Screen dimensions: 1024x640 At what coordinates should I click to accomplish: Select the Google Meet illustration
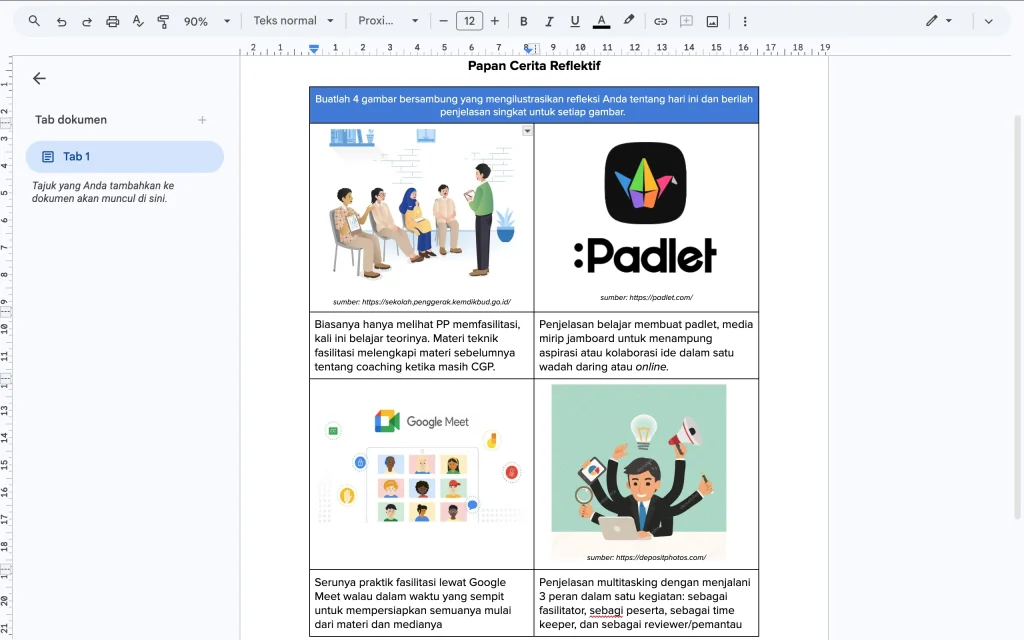(x=421, y=466)
